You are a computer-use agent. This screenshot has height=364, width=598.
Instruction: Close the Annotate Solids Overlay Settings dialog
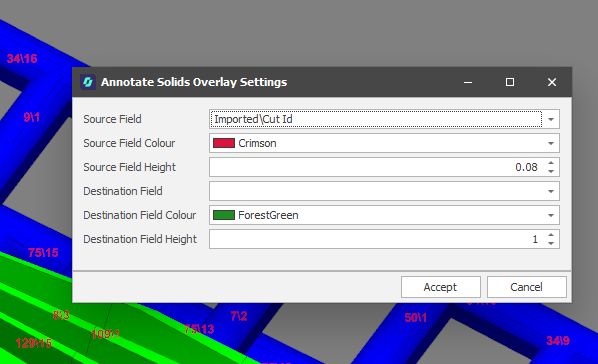point(552,82)
